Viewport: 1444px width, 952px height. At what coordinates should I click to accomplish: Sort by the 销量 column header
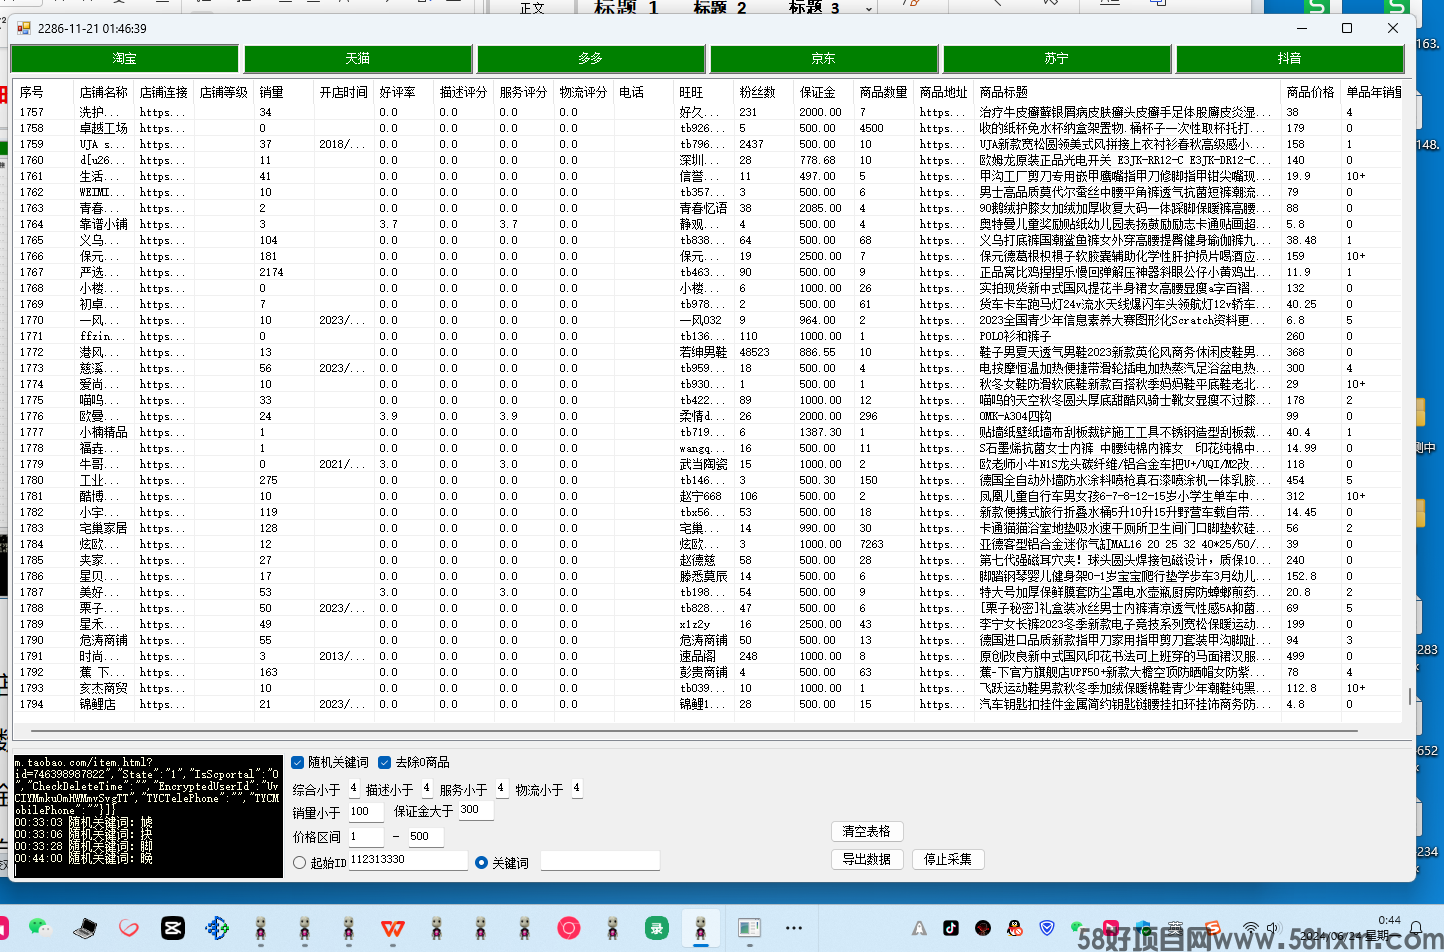[284, 92]
